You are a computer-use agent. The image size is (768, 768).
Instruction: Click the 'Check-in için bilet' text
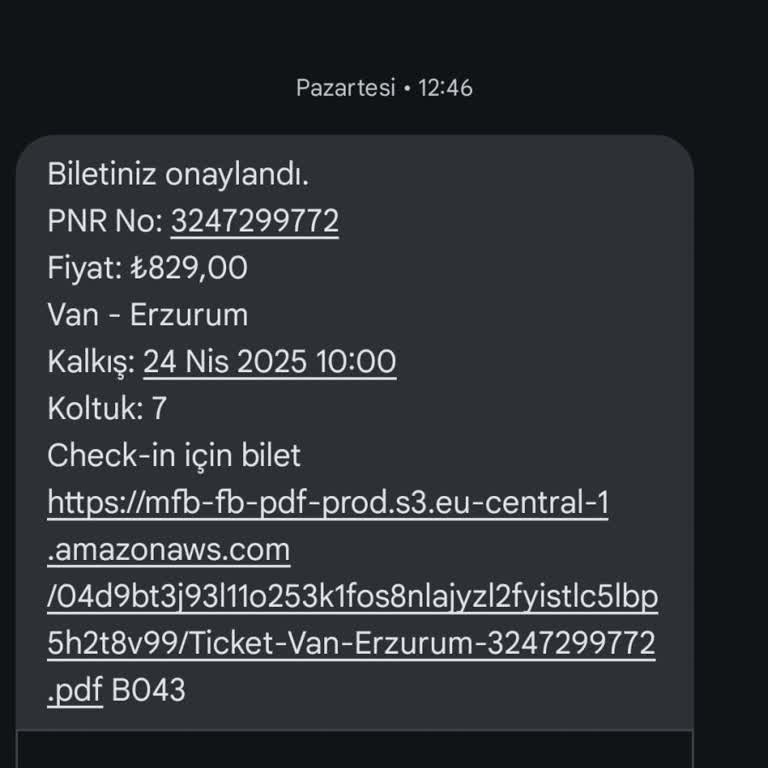pos(174,456)
